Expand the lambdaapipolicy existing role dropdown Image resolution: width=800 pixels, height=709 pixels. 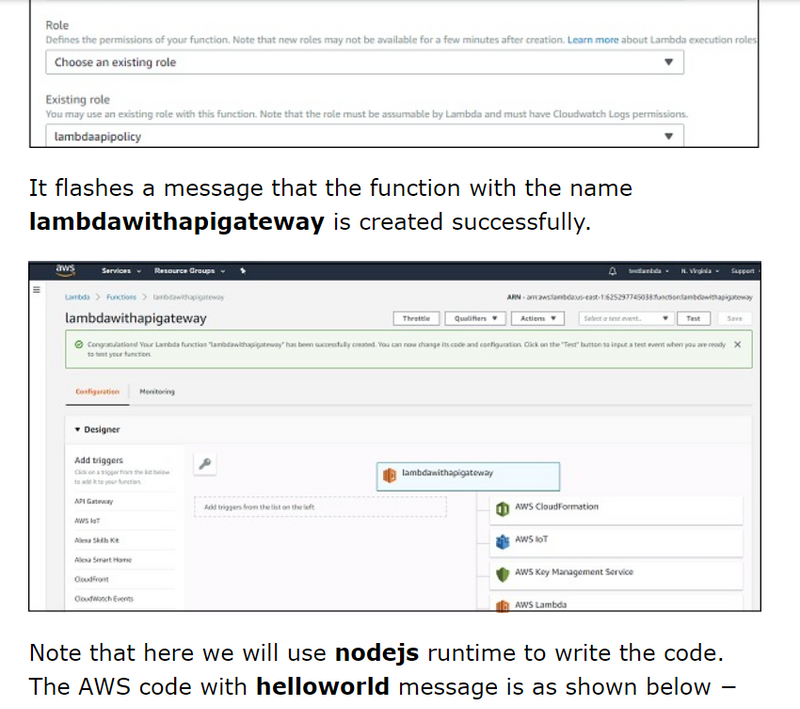pyautogui.click(x=364, y=137)
